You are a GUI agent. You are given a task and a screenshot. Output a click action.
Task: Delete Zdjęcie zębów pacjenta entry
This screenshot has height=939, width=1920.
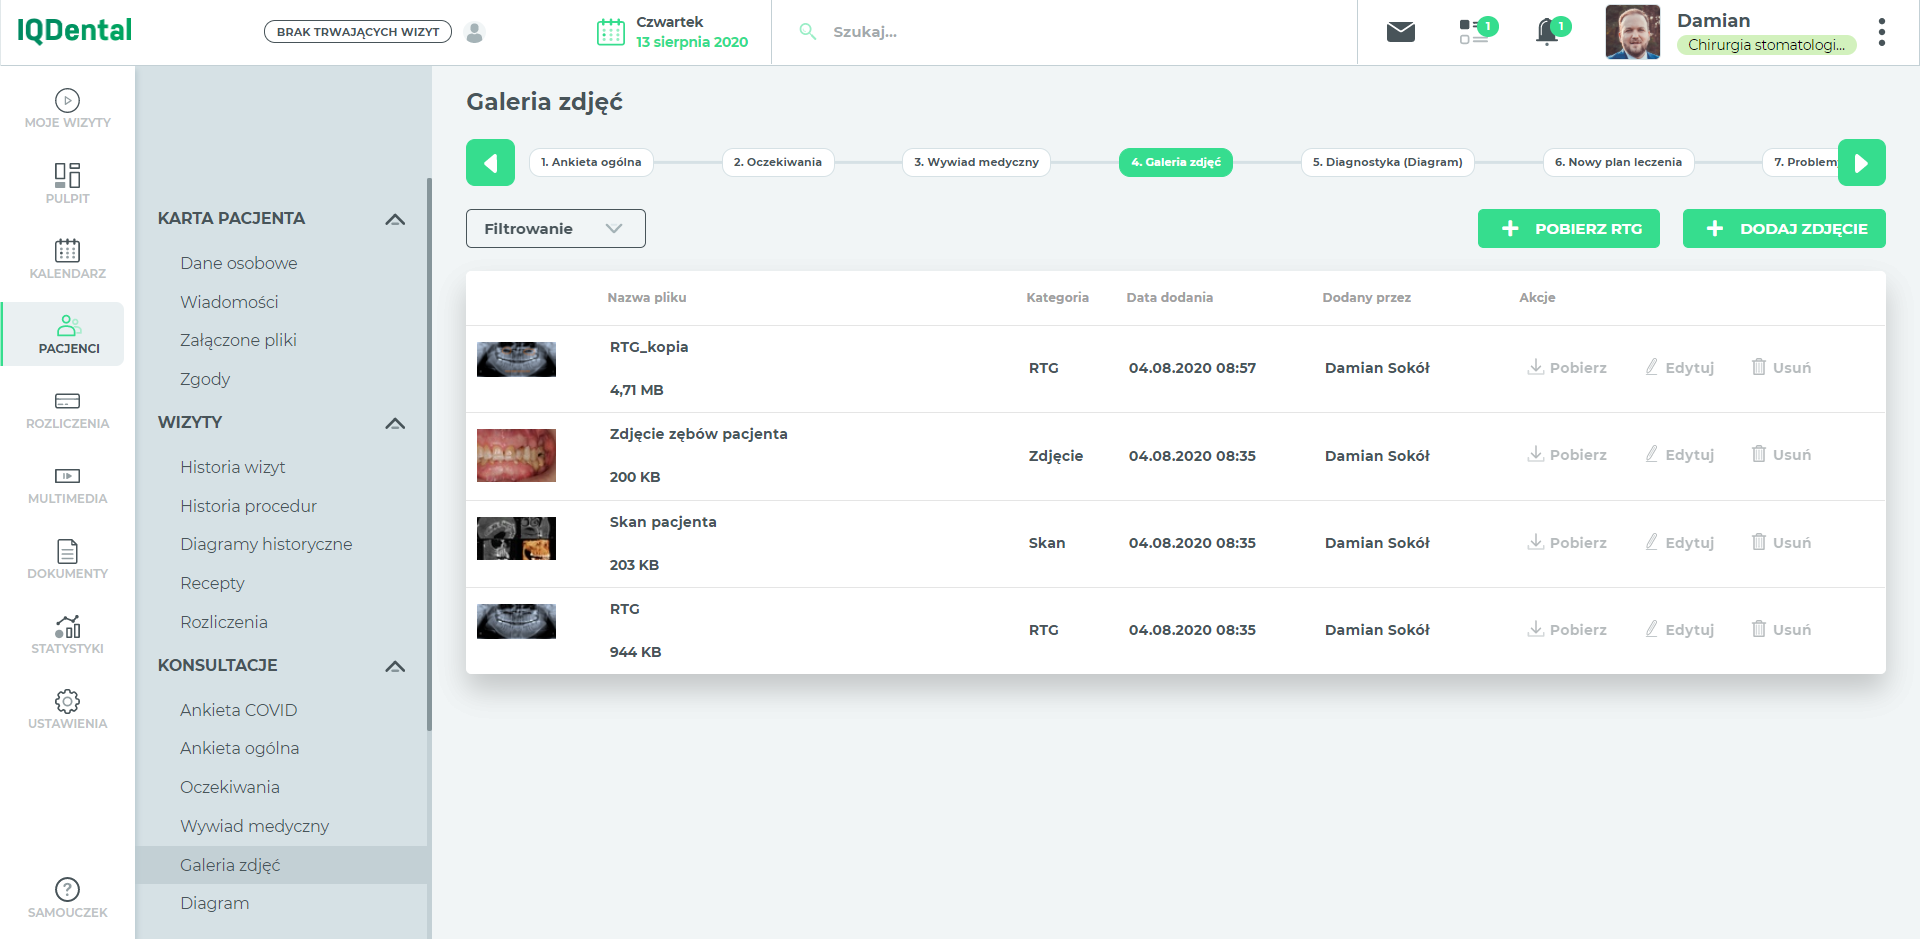click(x=1781, y=454)
